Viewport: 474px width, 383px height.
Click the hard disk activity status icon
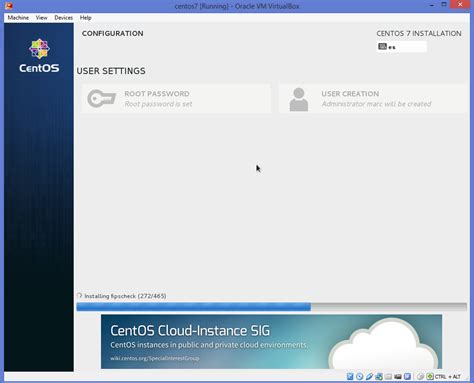[350, 376]
